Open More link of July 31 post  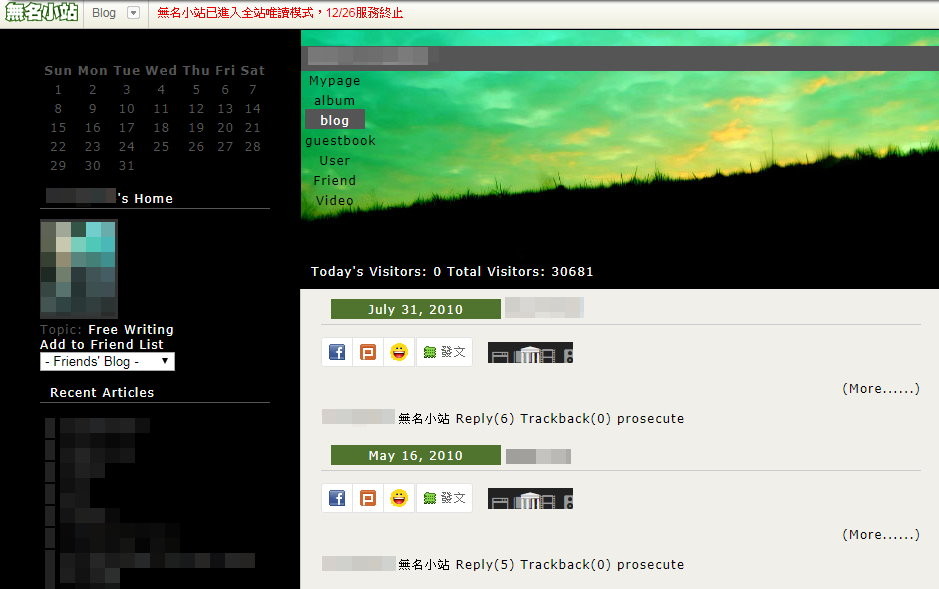coord(880,388)
